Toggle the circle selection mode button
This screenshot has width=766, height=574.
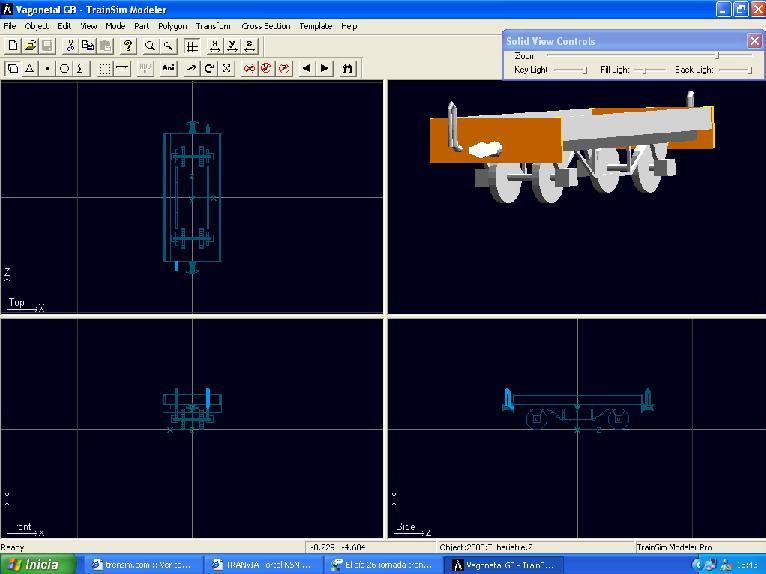pos(64,69)
